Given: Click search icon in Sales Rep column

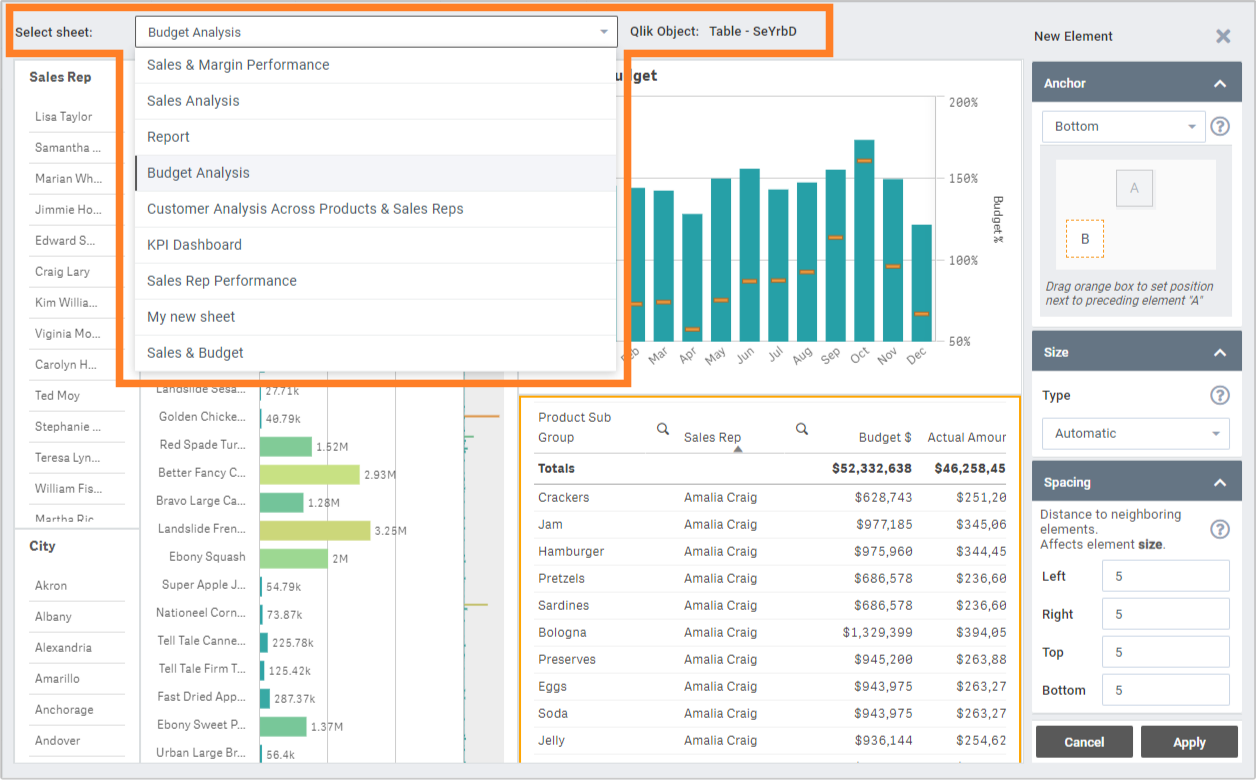Looking at the screenshot, I should pyautogui.click(x=802, y=429).
